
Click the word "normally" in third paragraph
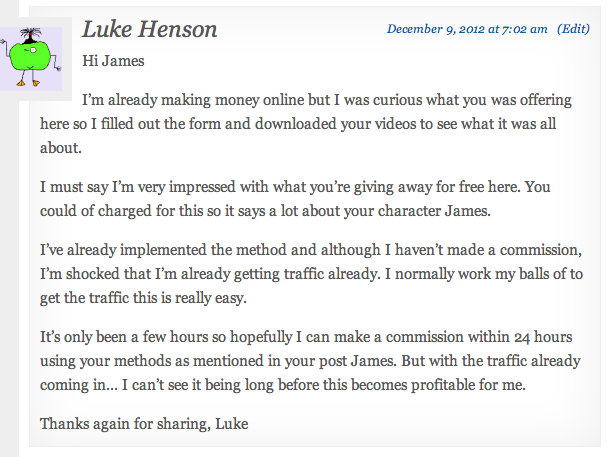[x=424, y=275]
